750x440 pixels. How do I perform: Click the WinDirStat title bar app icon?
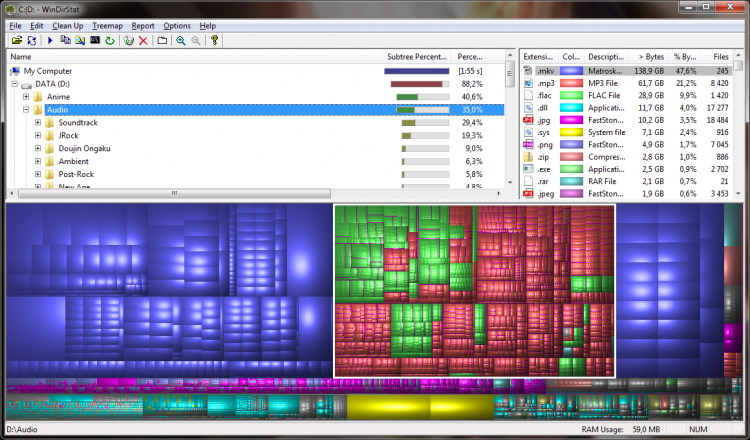(9, 9)
